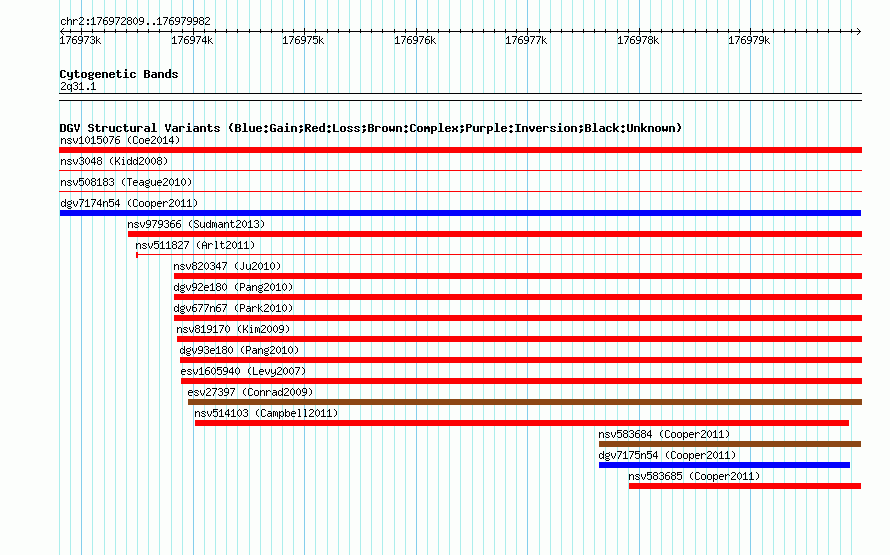Open nsv511827 (Arlt2011) variant label
890x555 pixels.
195,245
